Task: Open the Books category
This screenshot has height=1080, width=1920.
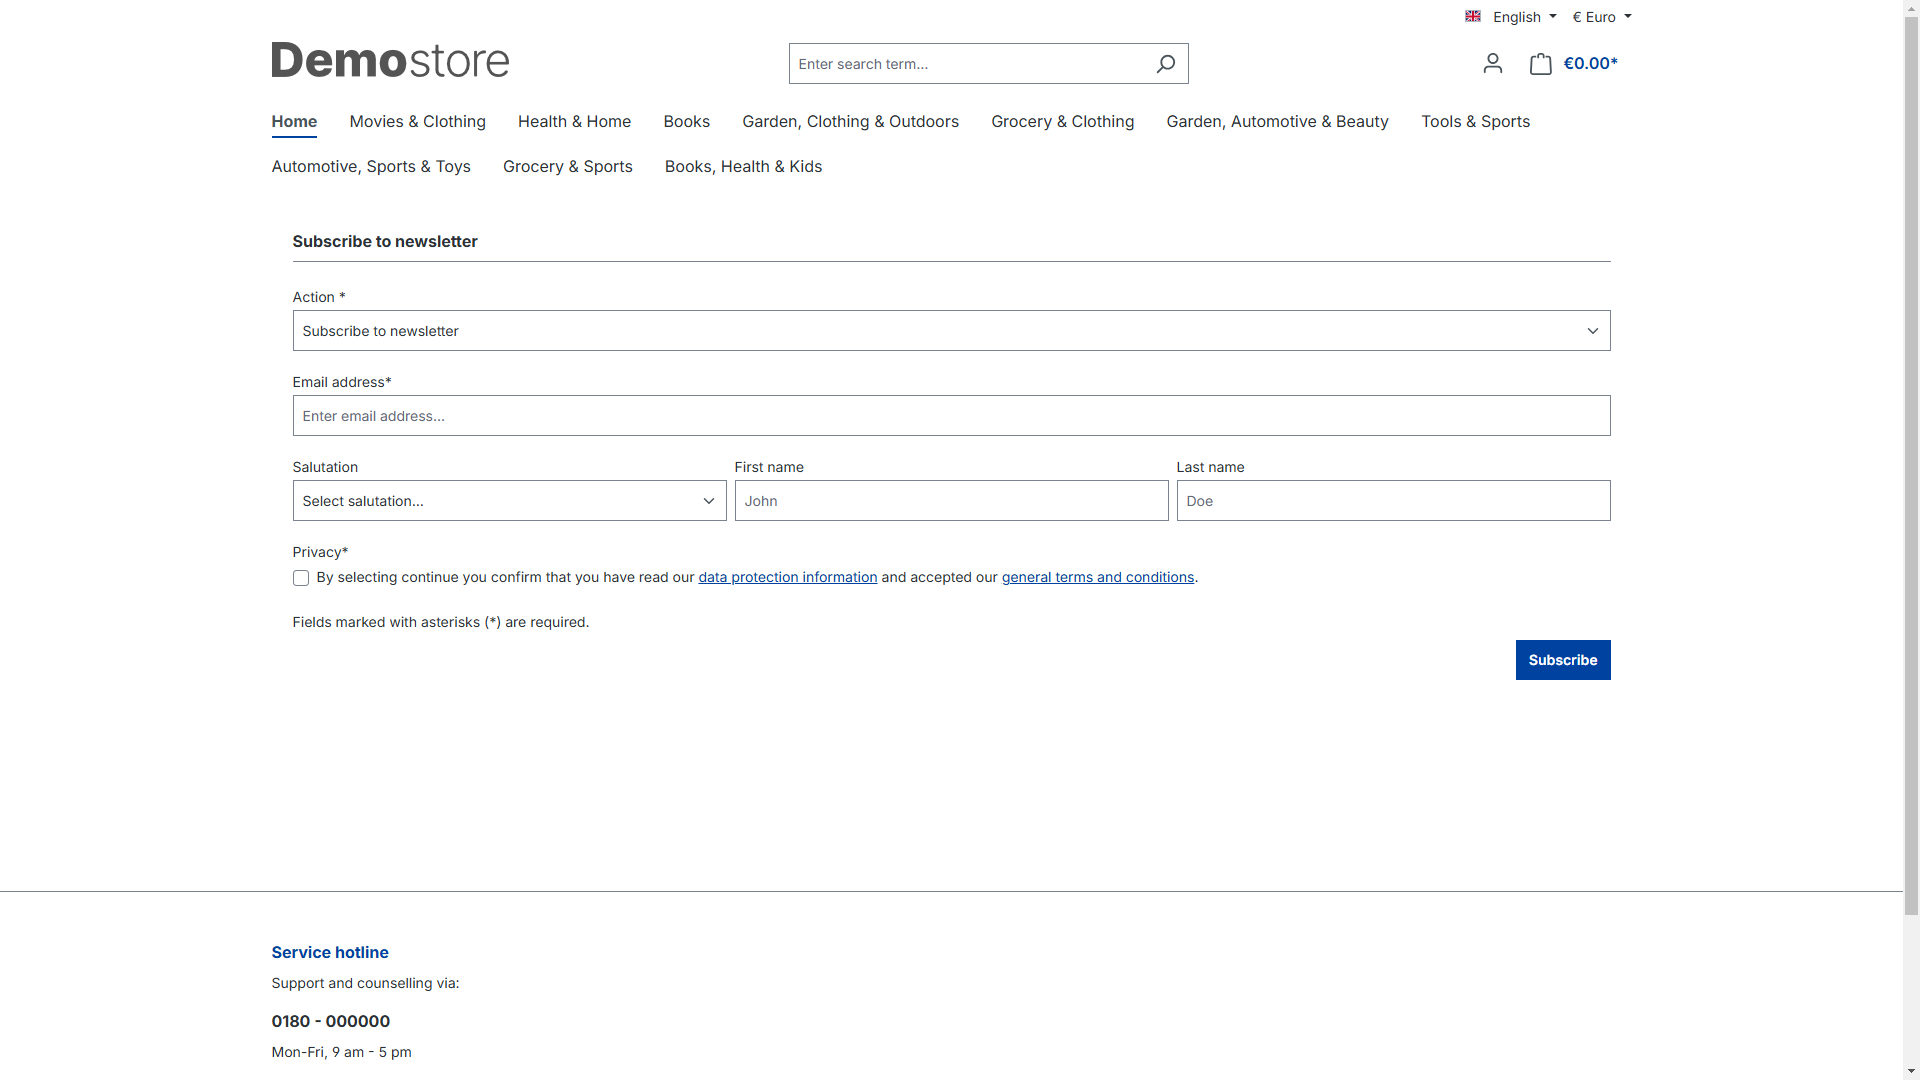Action: point(686,122)
